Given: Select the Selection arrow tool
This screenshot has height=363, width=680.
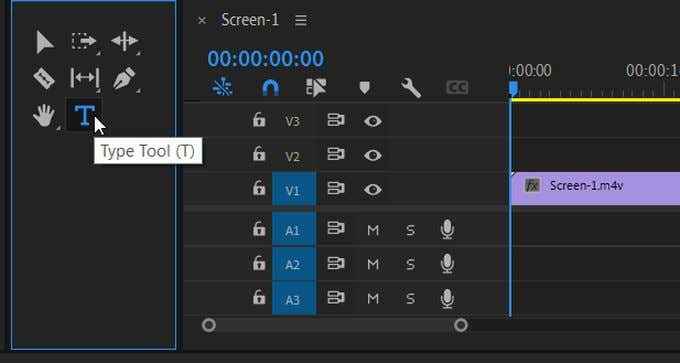Looking at the screenshot, I should tap(45, 42).
